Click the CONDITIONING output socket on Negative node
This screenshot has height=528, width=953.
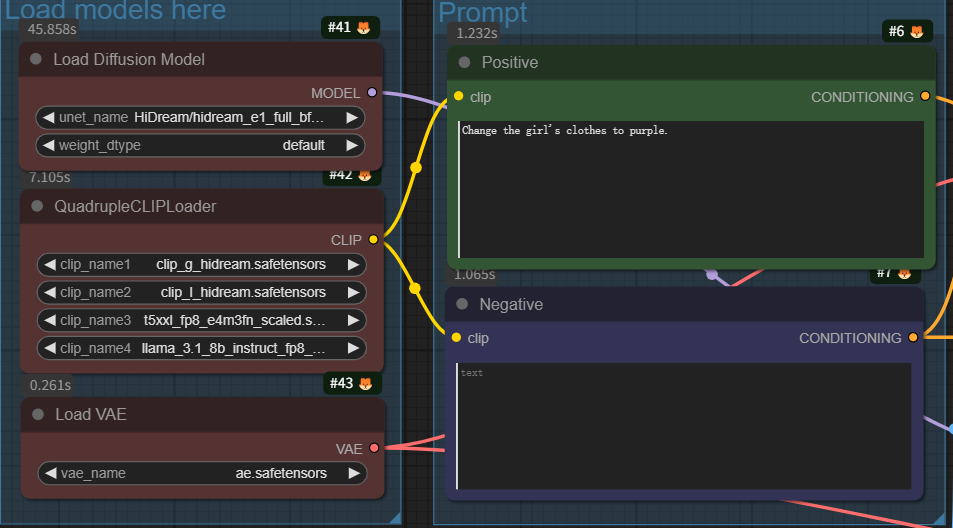click(x=913, y=337)
